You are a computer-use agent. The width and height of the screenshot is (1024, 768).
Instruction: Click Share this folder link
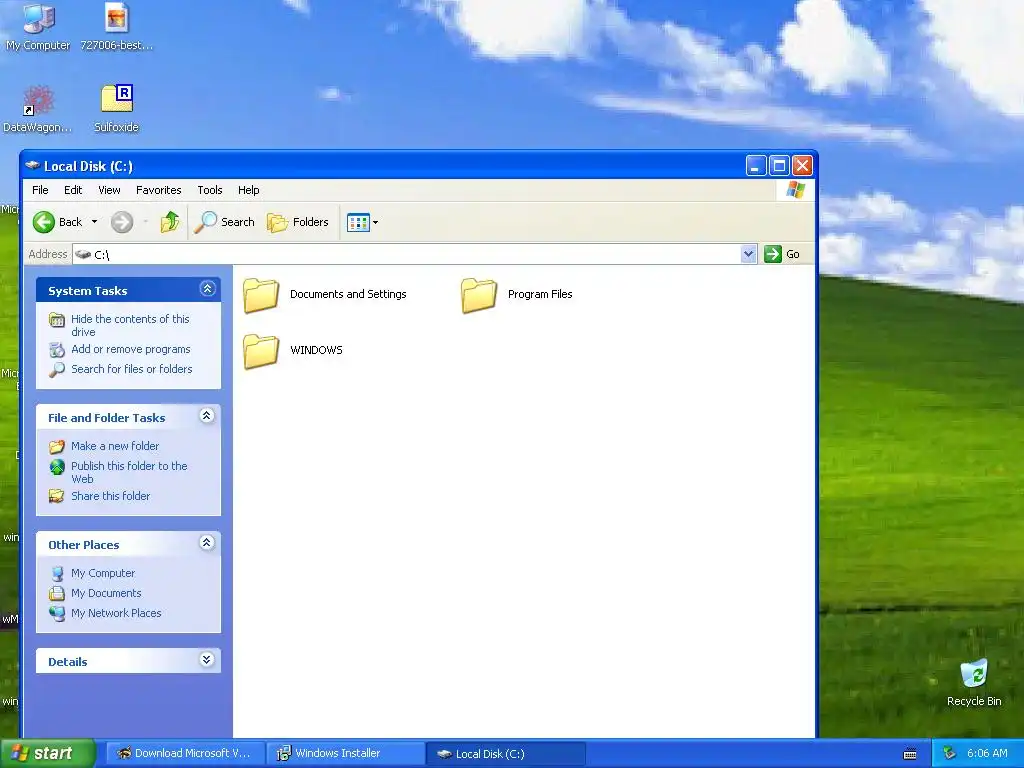pyautogui.click(x=110, y=496)
